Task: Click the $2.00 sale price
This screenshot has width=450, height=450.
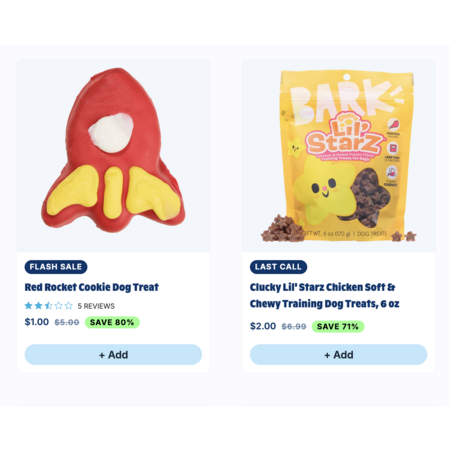Action: click(x=263, y=326)
